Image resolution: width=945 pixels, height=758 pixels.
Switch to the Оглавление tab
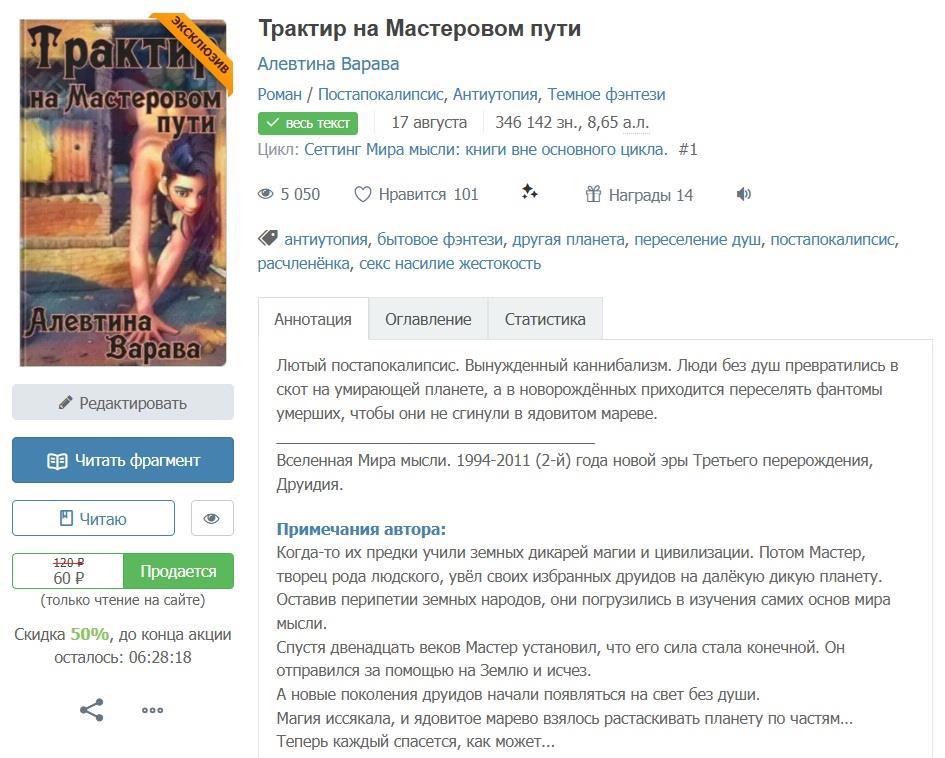(428, 319)
